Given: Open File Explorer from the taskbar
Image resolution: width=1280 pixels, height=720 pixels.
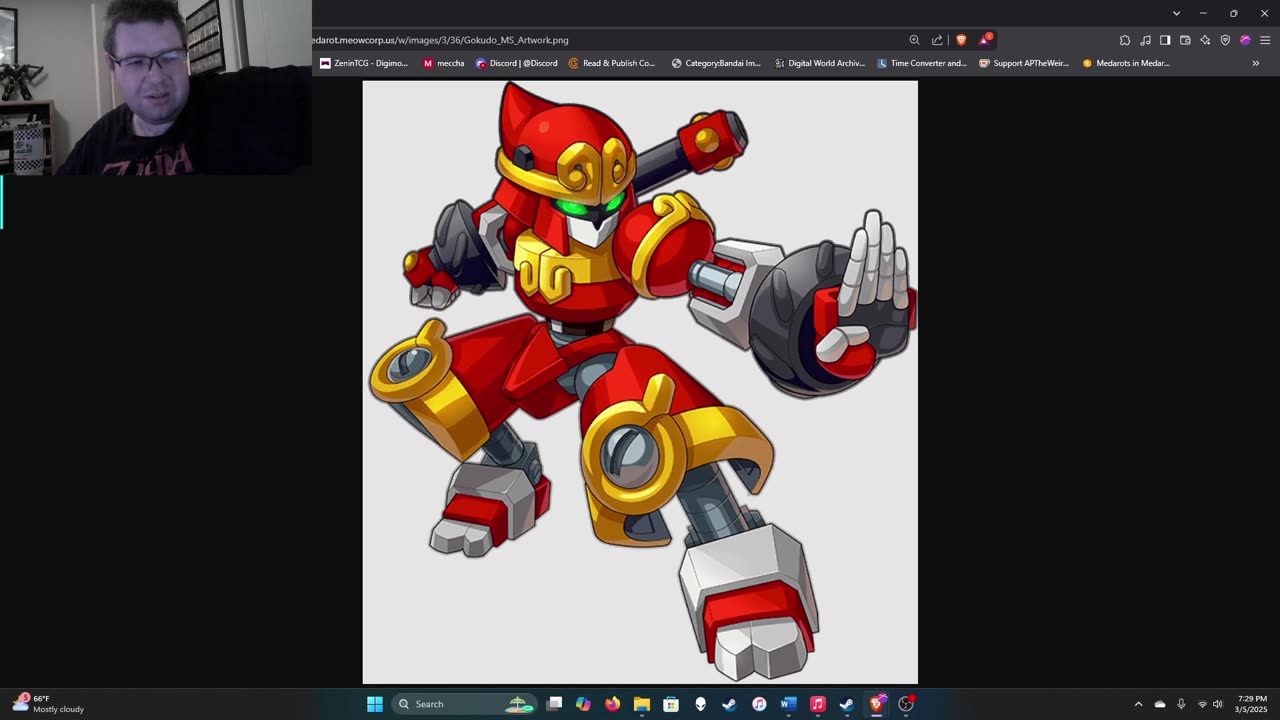Looking at the screenshot, I should (642, 704).
